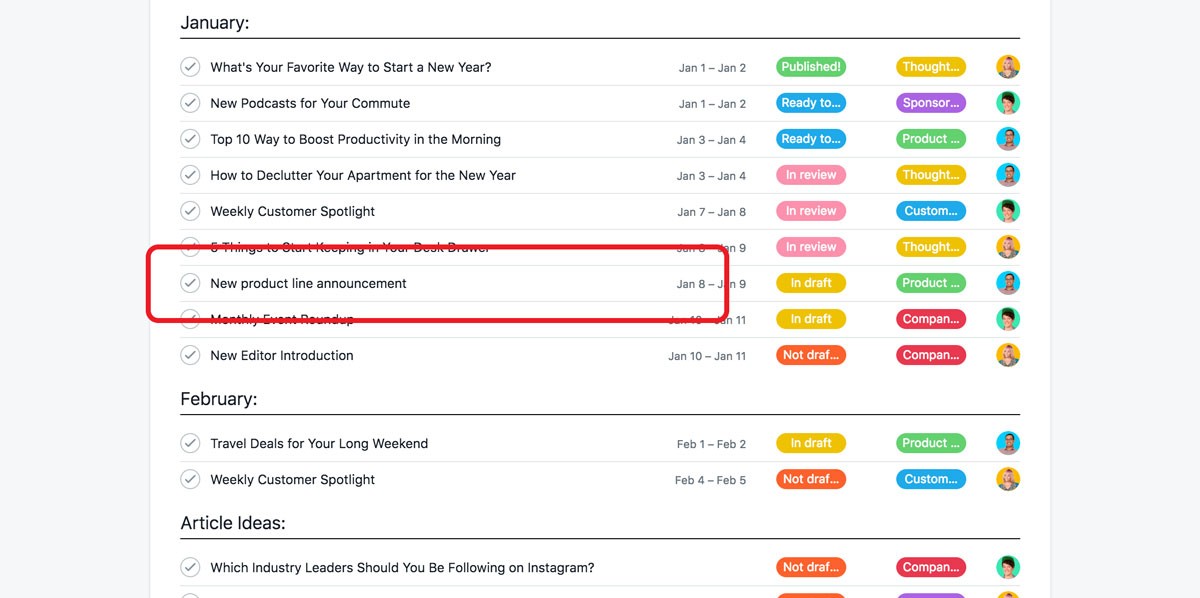
Task: Check off "New Editor Introduction" task circle
Action: pyautogui.click(x=190, y=355)
